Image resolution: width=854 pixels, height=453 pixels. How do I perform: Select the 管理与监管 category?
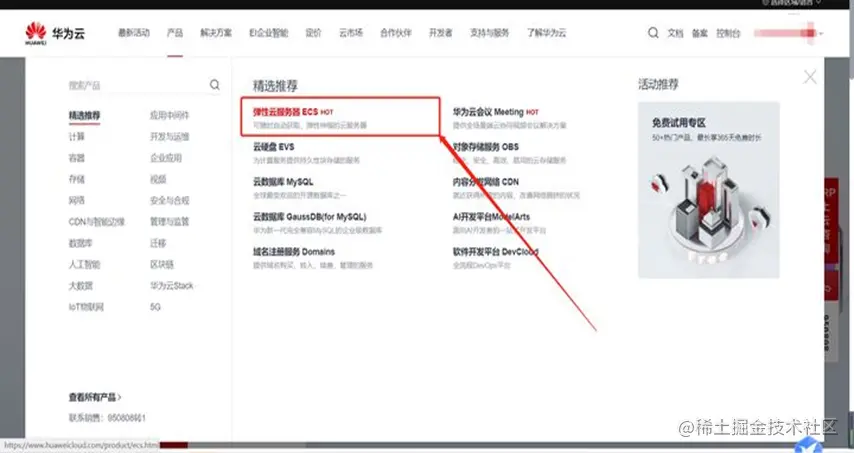[x=169, y=222]
